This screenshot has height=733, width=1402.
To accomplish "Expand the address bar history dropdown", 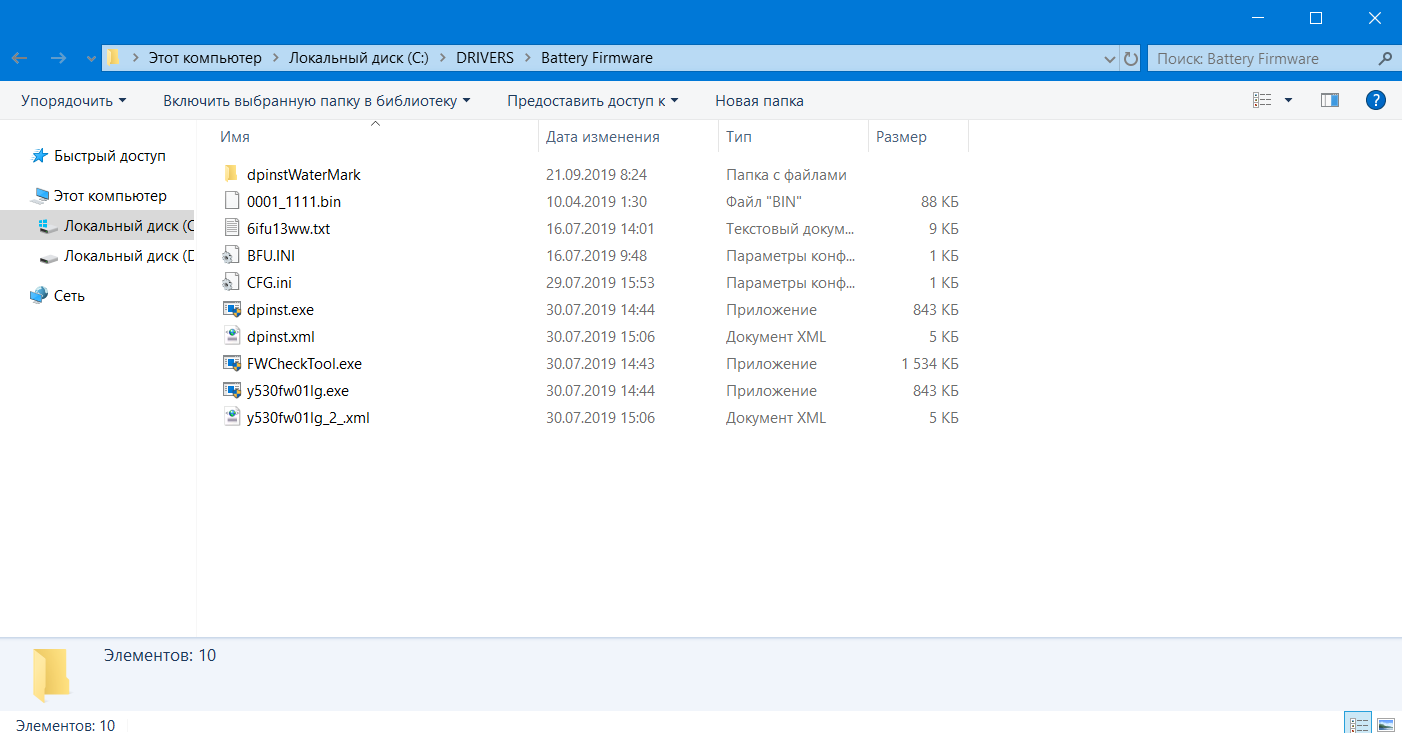I will pyautogui.click(x=1110, y=59).
